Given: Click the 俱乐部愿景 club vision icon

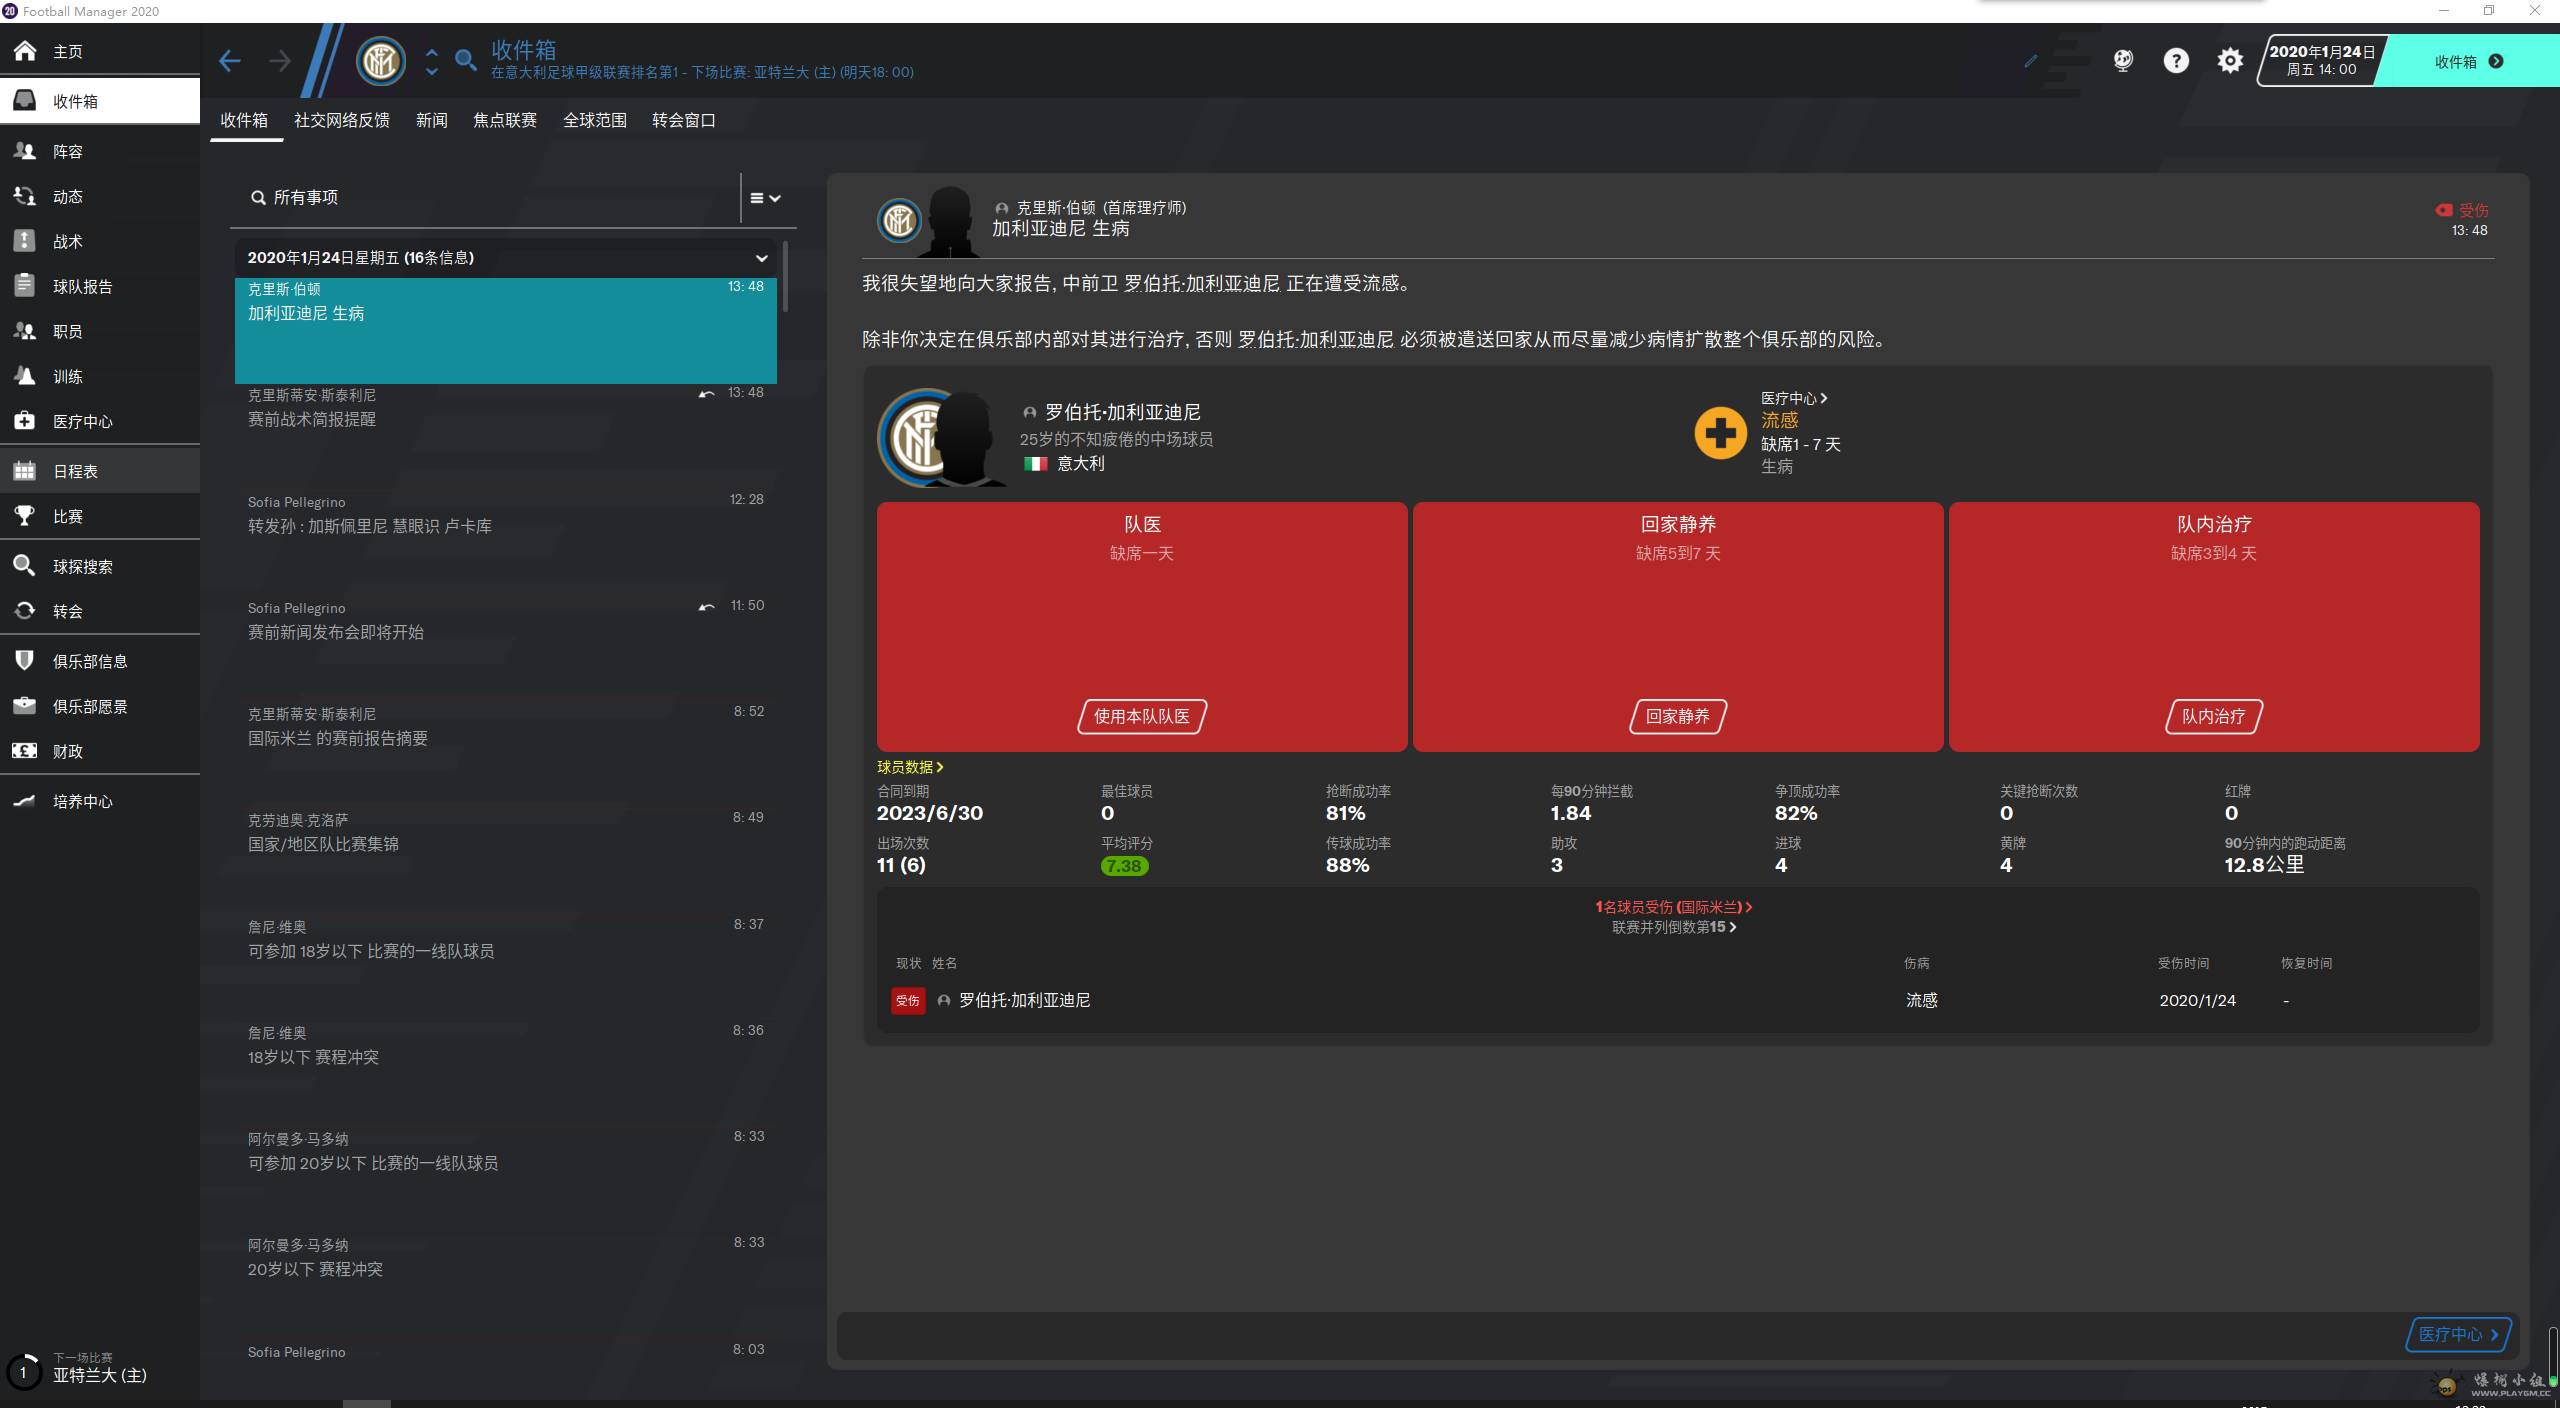Looking at the screenshot, I should pos(25,706).
